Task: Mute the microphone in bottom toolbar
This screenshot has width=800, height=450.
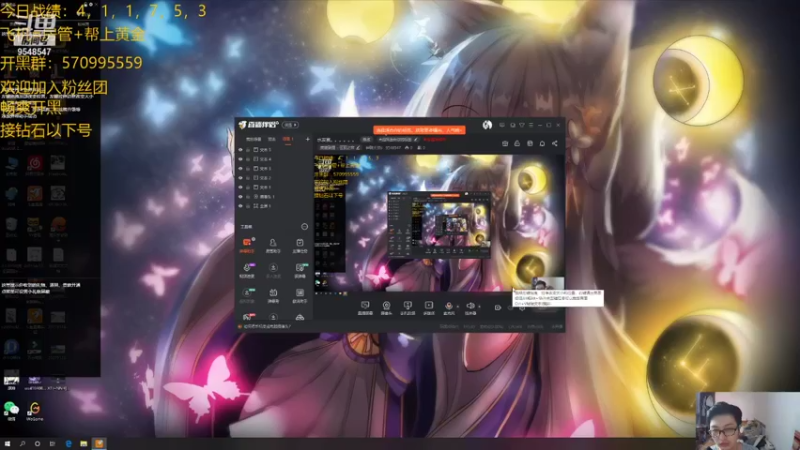Action: pyautogui.click(x=448, y=307)
